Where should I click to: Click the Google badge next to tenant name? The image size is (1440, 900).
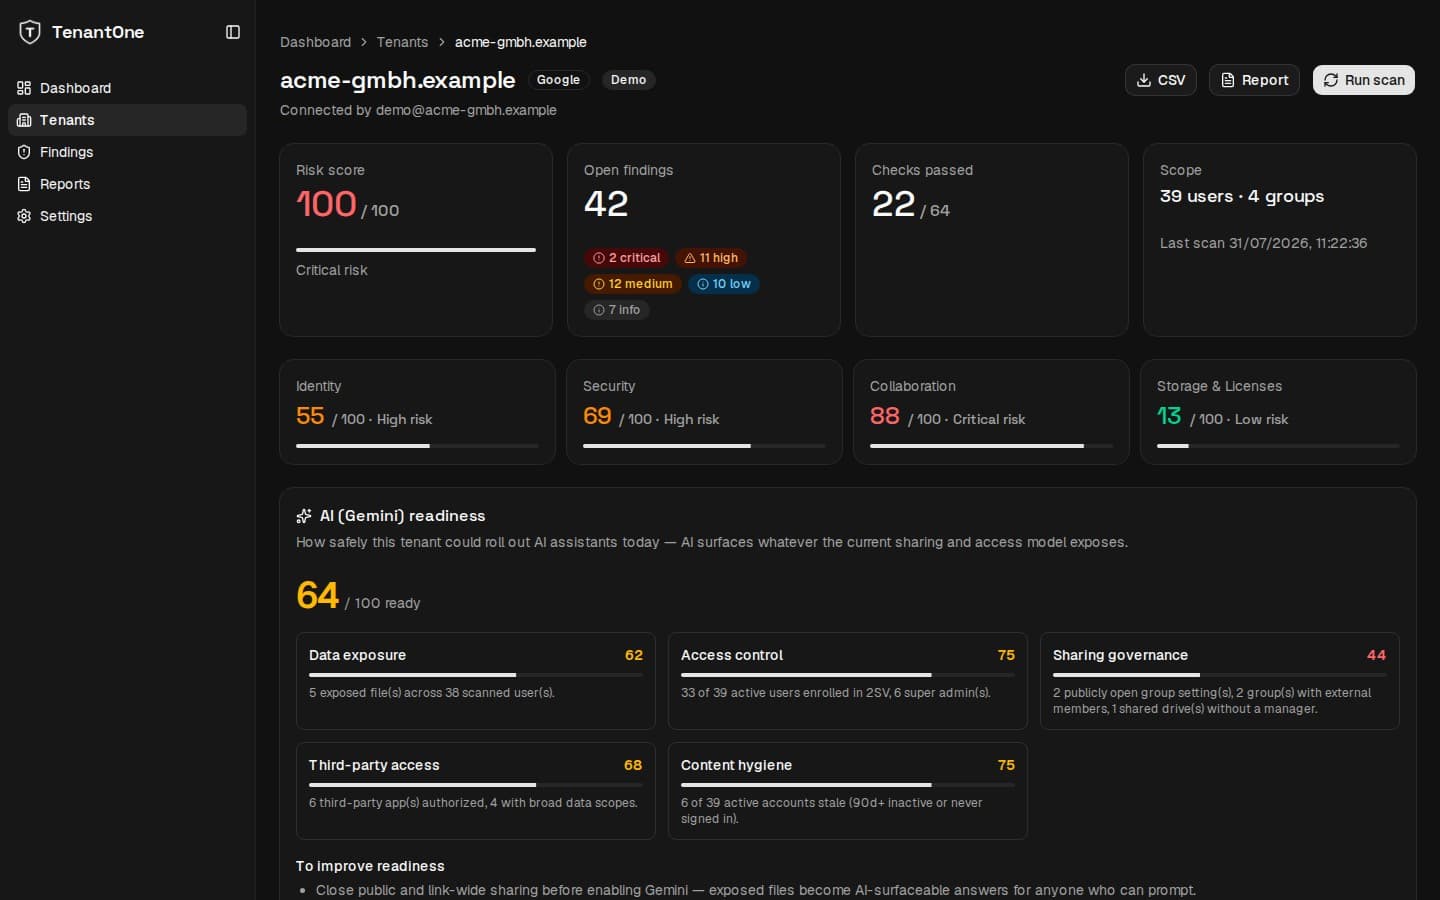[x=558, y=80]
